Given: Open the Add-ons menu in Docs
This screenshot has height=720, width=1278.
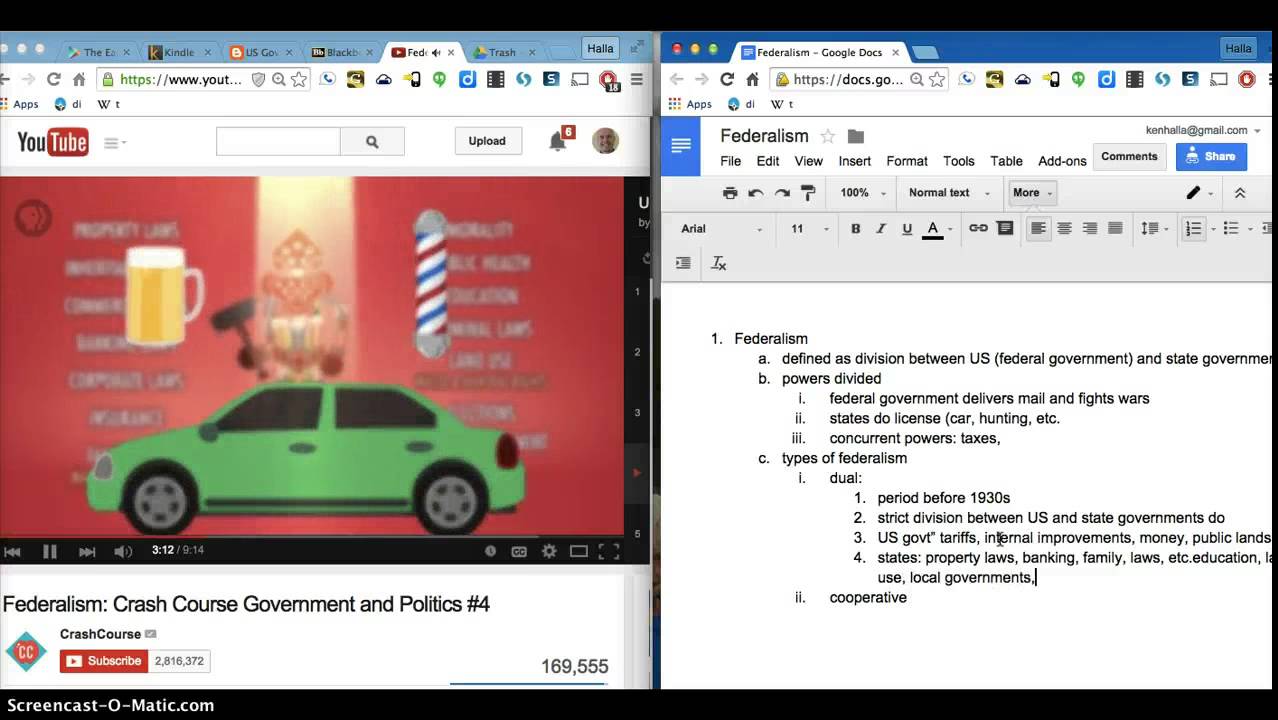Looking at the screenshot, I should (1062, 161).
